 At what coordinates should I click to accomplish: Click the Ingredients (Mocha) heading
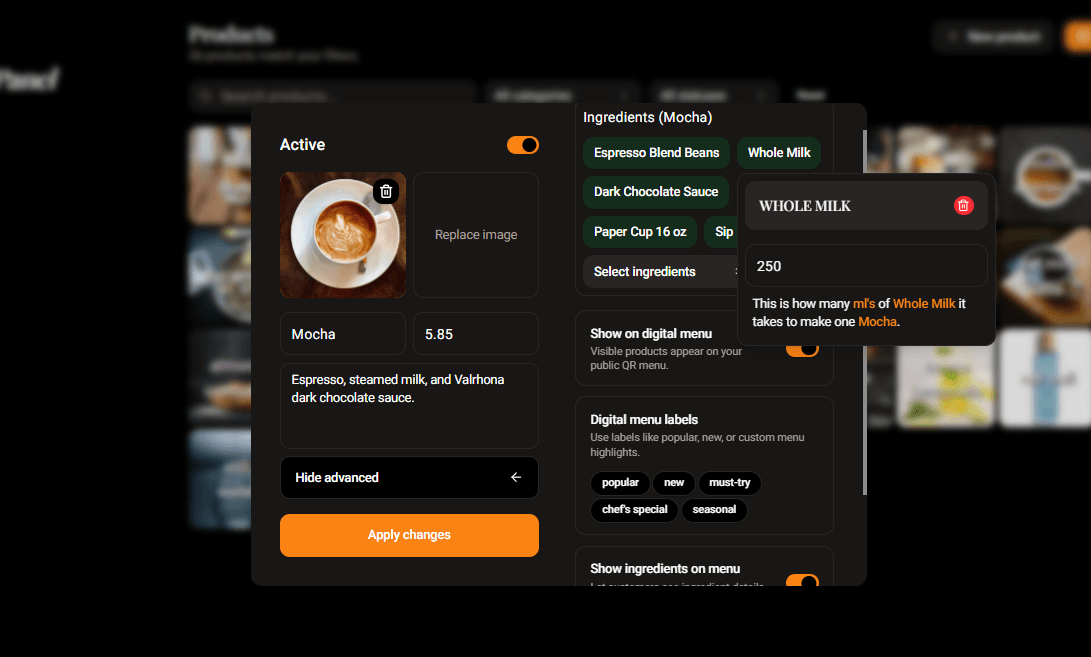[x=647, y=117]
